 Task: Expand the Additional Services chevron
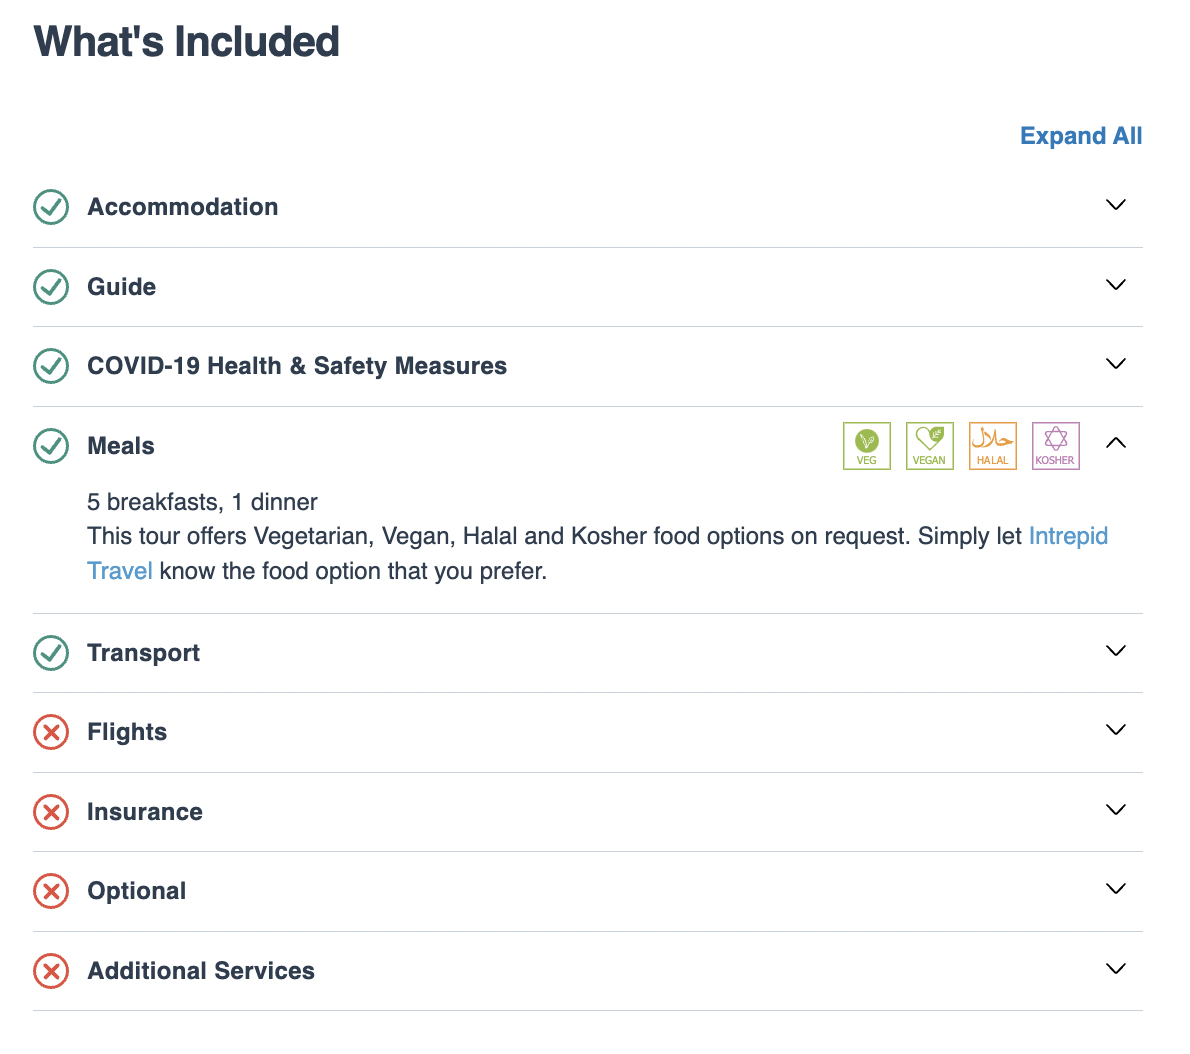click(1116, 969)
